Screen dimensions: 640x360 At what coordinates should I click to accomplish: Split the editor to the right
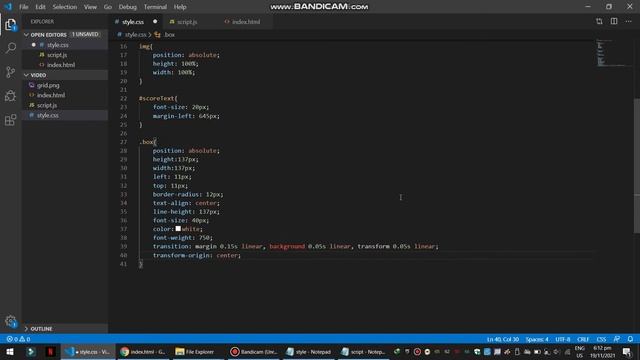pos(614,21)
